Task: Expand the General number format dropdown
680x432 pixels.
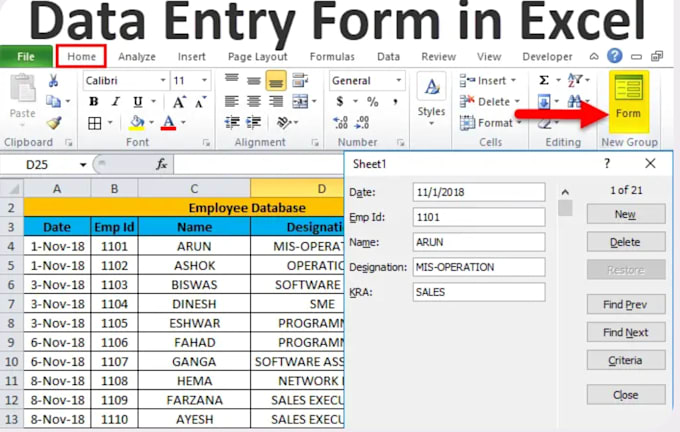Action: [x=398, y=80]
